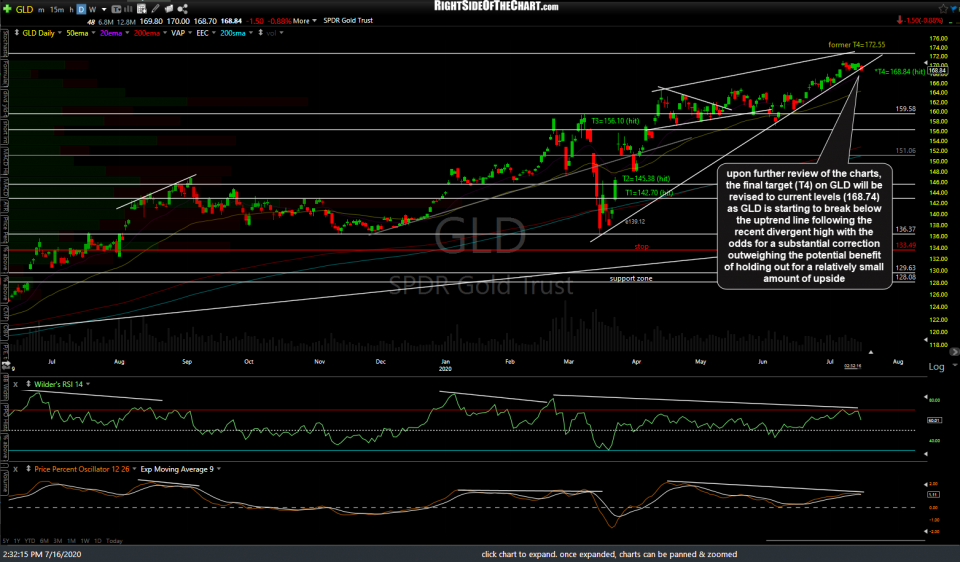The image size is (960, 562).
Task: Click the Price Percent Oscillator move handle
Action: 28,470
